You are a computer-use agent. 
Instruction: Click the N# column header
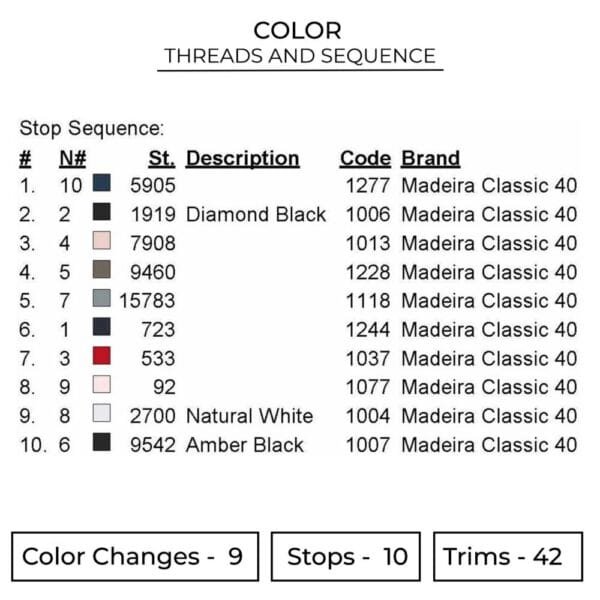tap(73, 158)
